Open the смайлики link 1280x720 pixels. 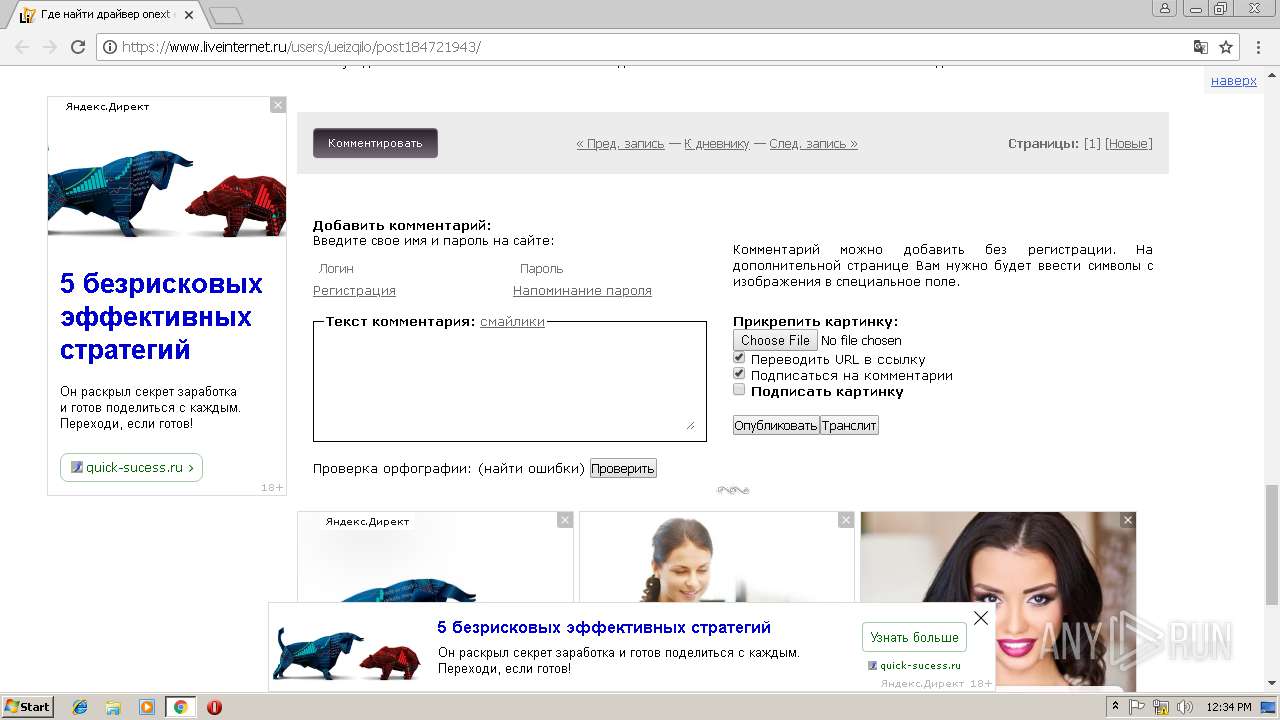[512, 322]
